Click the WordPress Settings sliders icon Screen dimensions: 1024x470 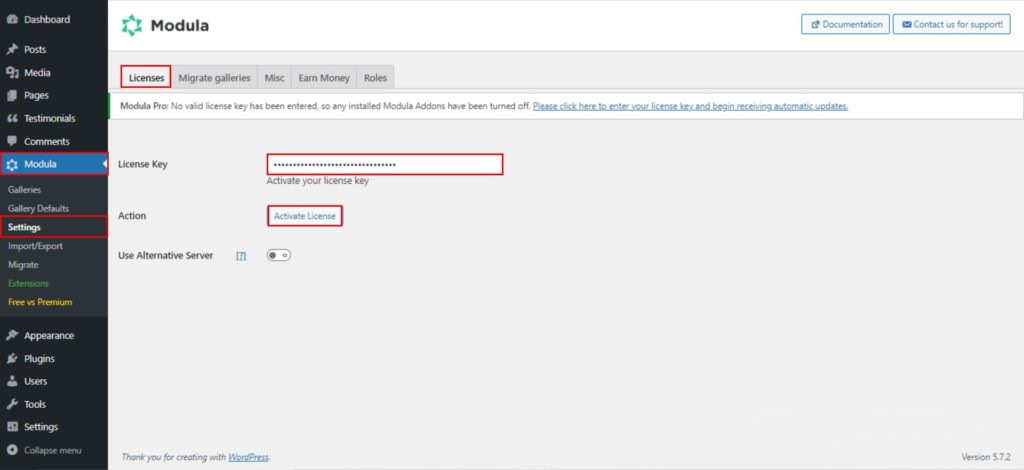pos(12,427)
